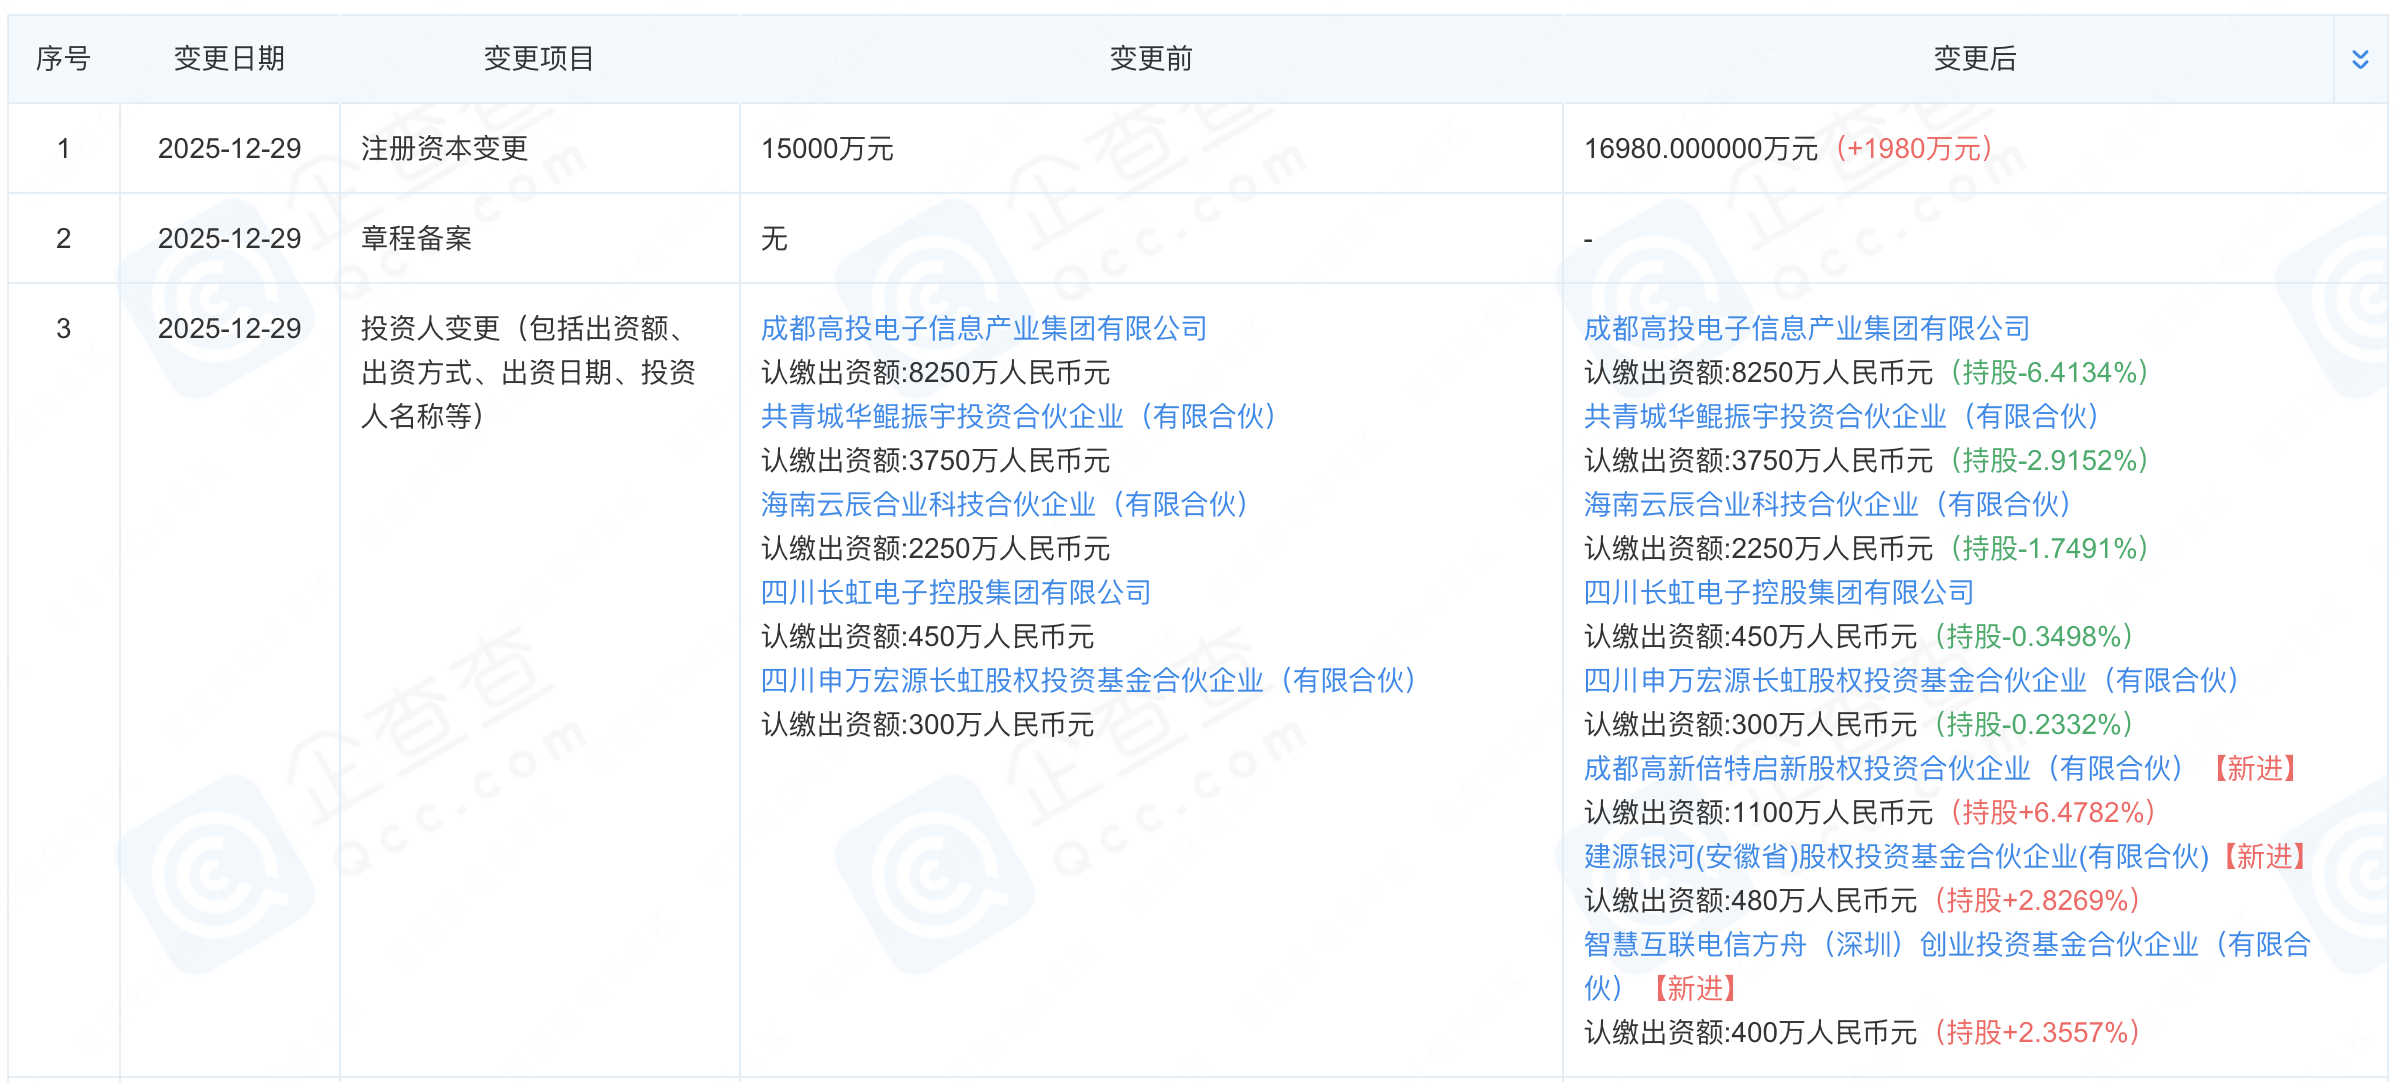The height and width of the screenshot is (1082, 2396).
Task: Expand the double-chevron icon in table header
Action: [2360, 59]
